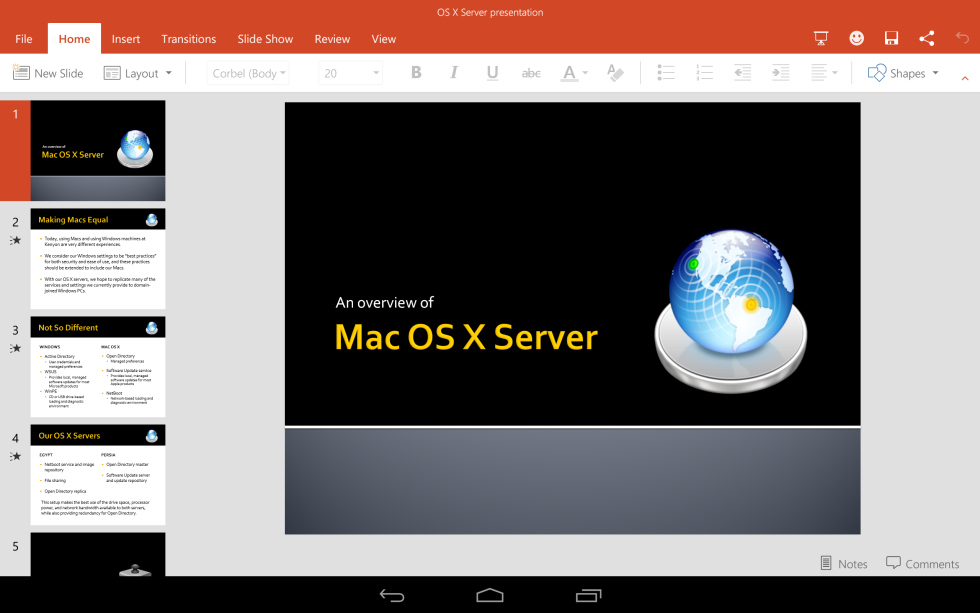Clear formatting with the eraser icon
980x613 pixels.
point(615,72)
